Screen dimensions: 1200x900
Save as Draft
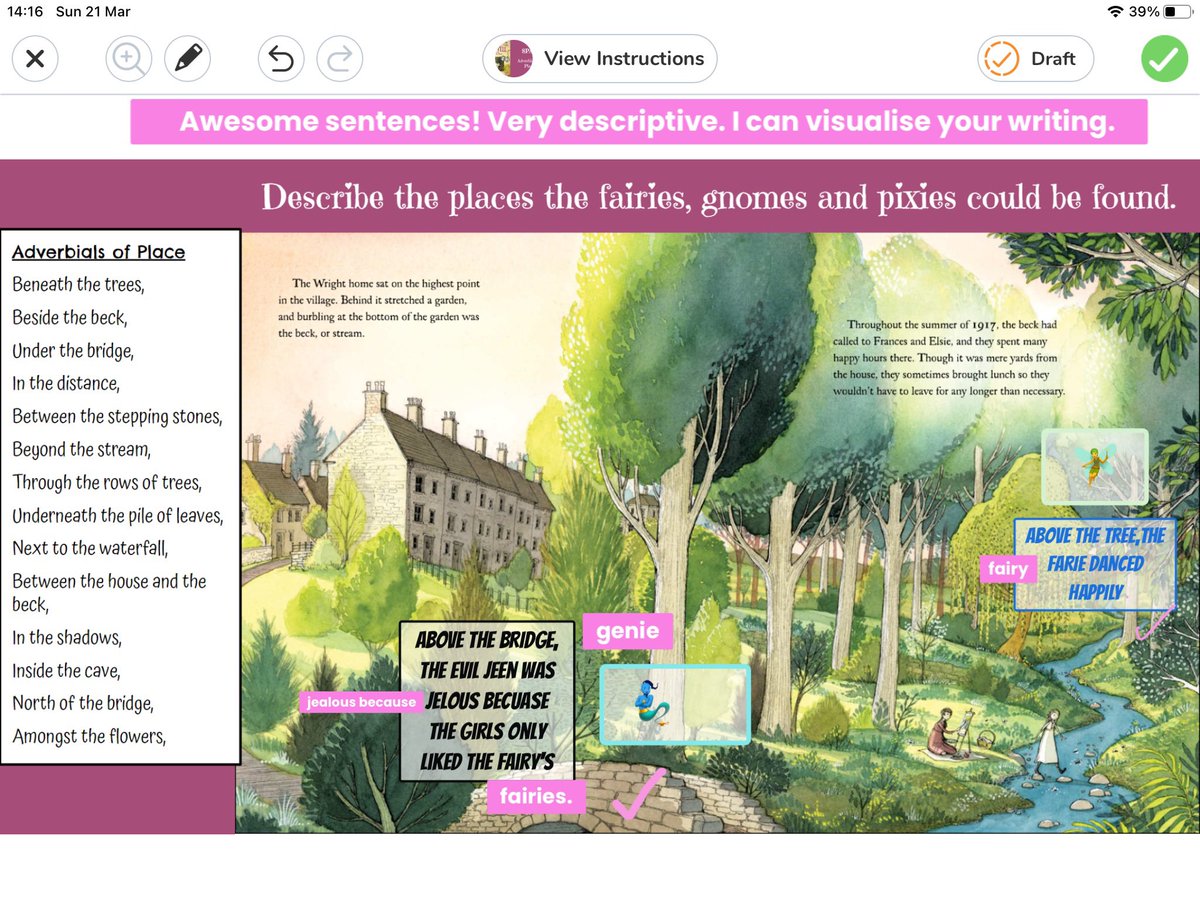(x=1035, y=59)
